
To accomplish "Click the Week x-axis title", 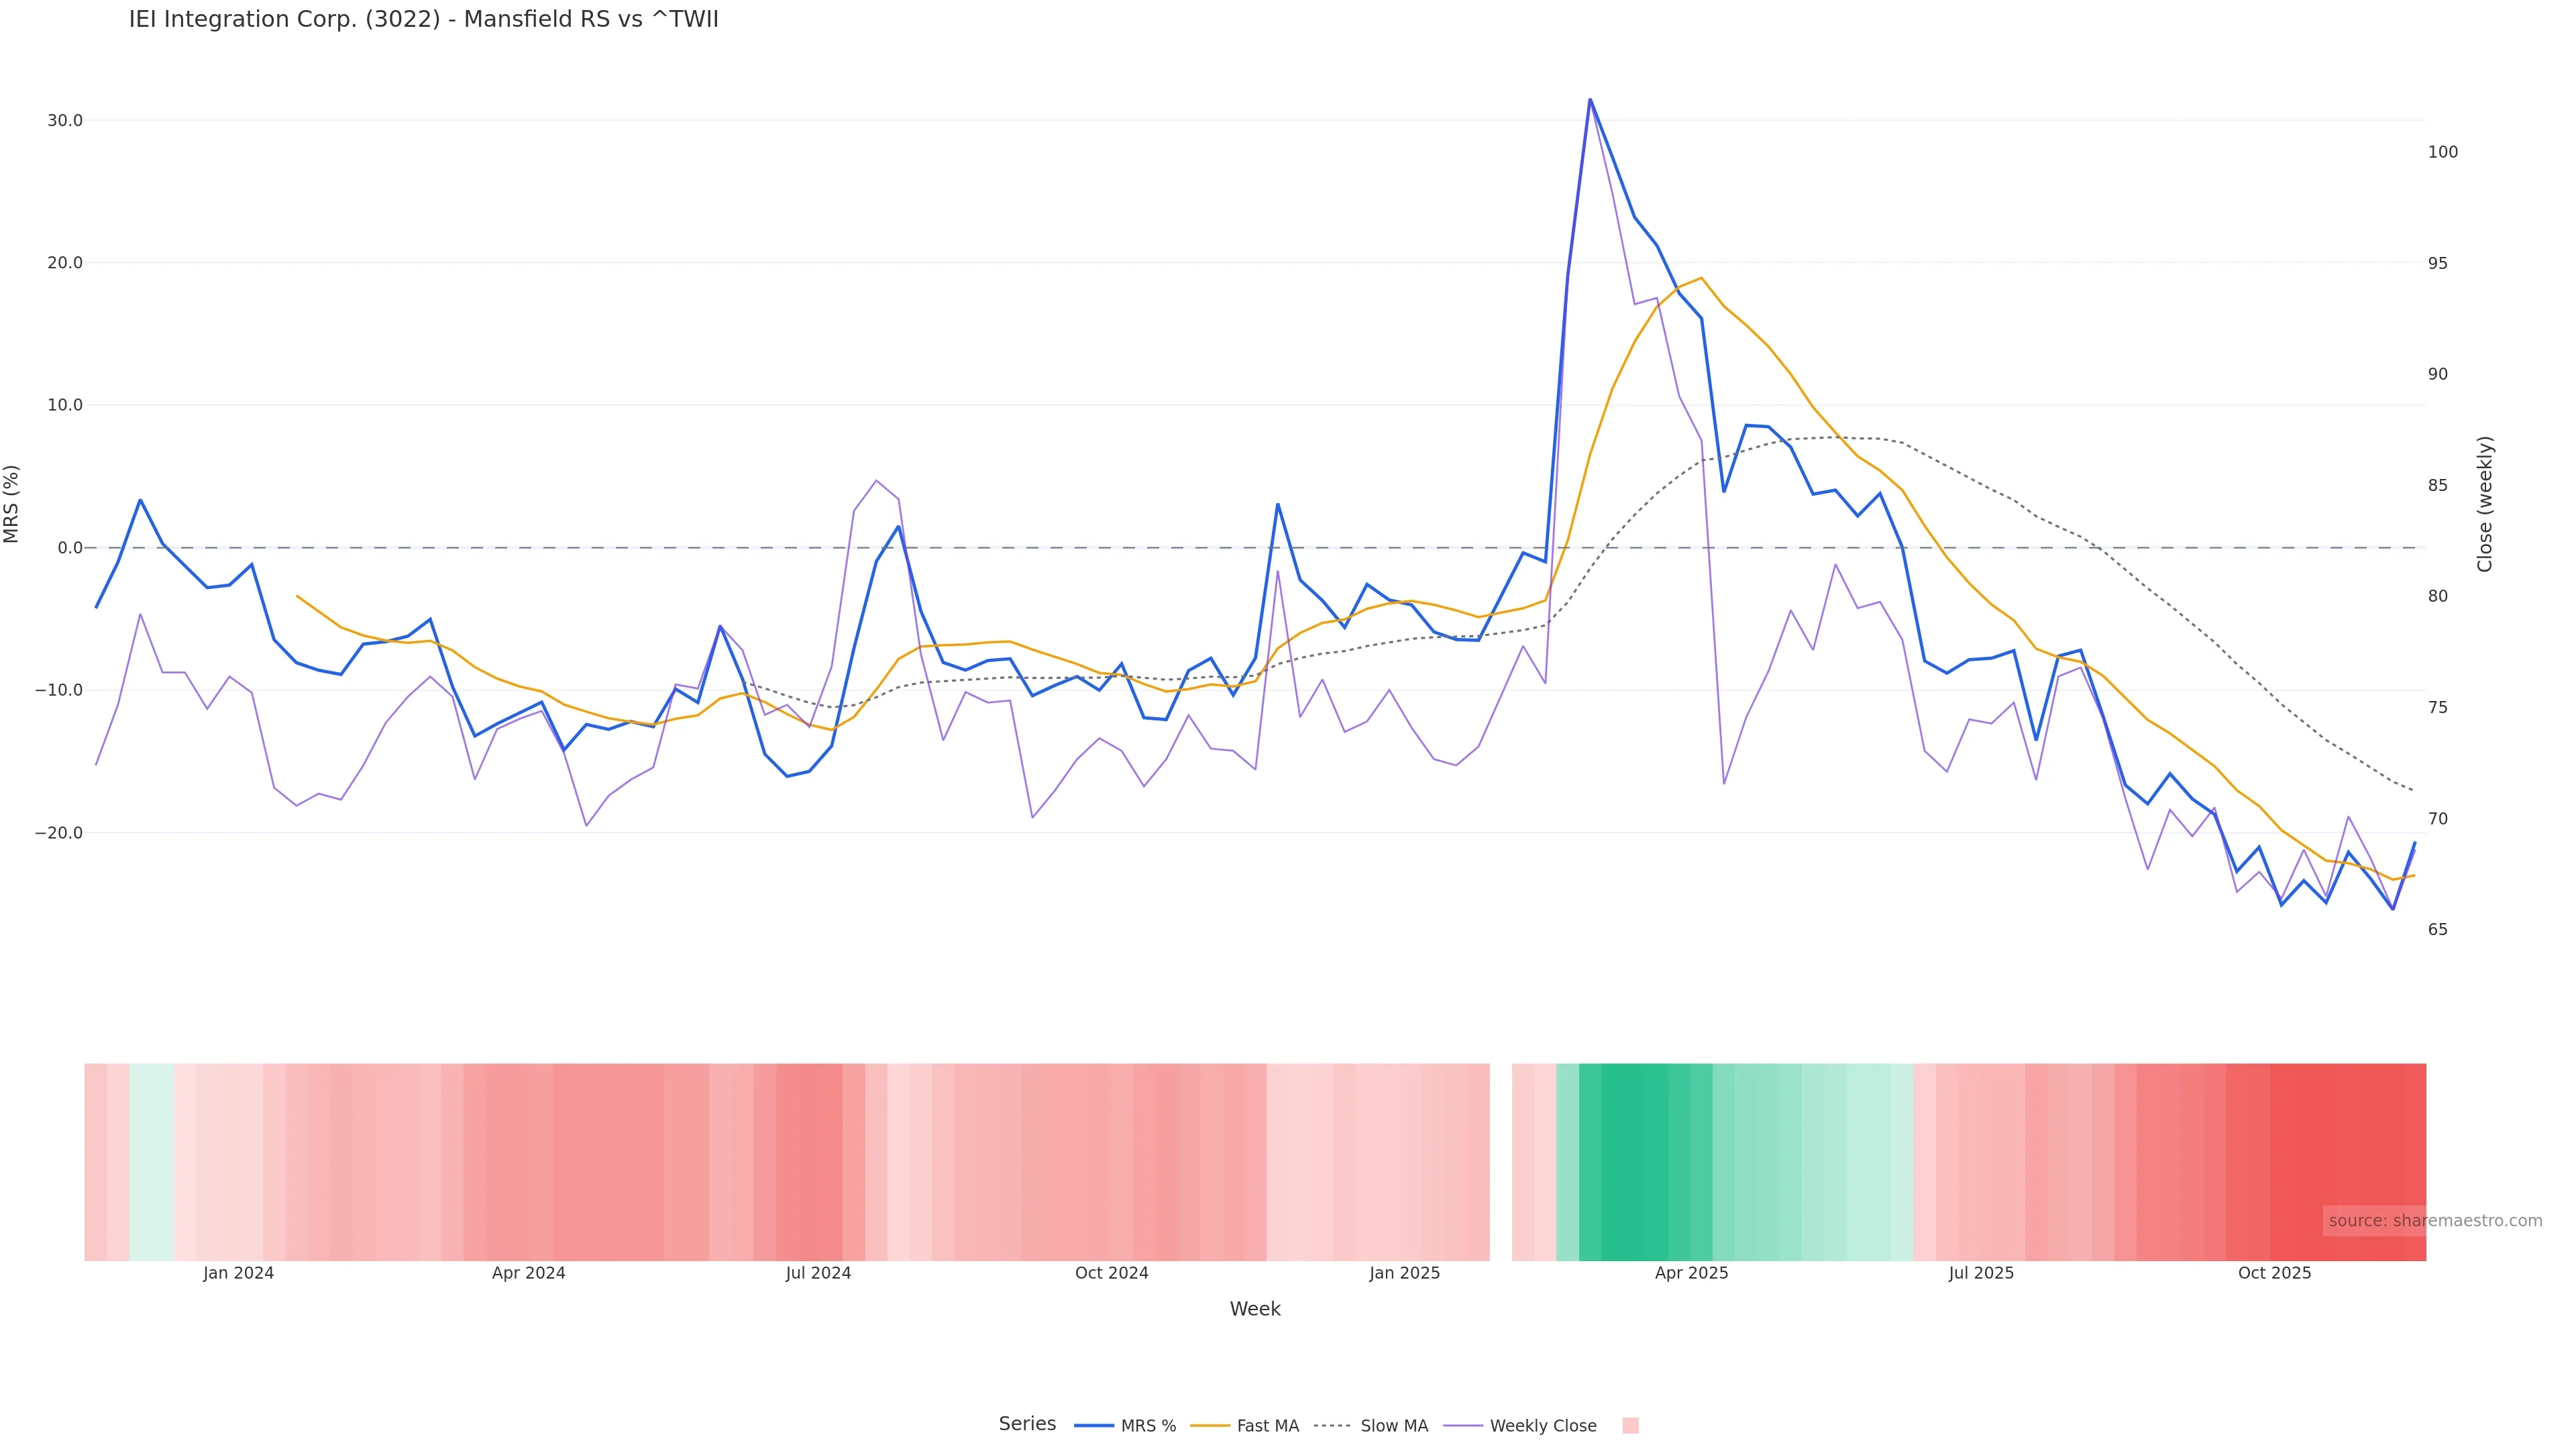I will [x=1254, y=1309].
